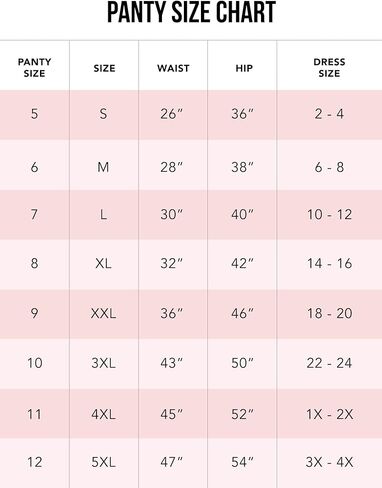Click the PANTY SIZE CHART title
Screen dimensions: 382x488
tap(191, 12)
